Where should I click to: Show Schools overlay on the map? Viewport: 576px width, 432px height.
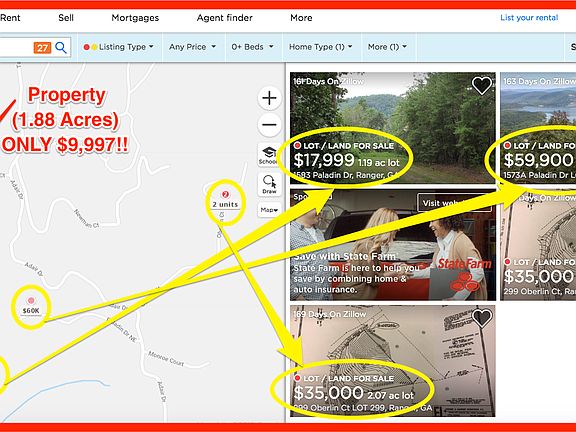pyautogui.click(x=269, y=155)
